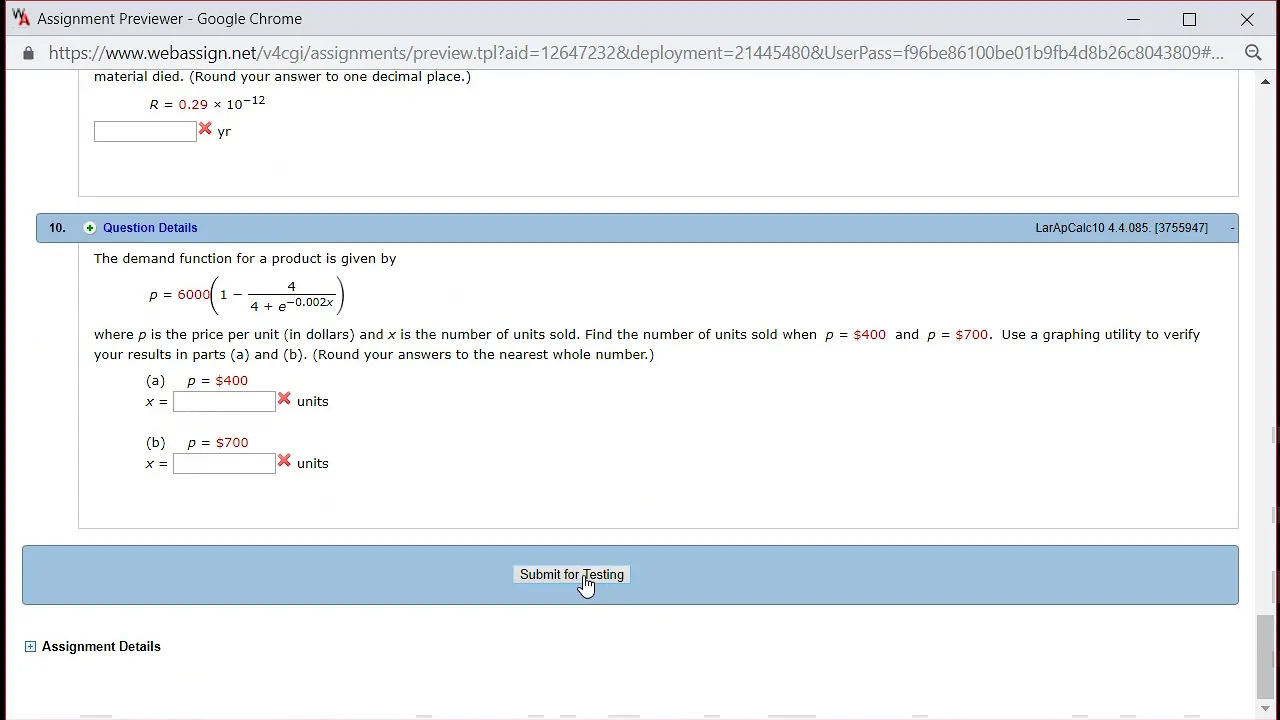Click the red X mark next to yr

205,129
